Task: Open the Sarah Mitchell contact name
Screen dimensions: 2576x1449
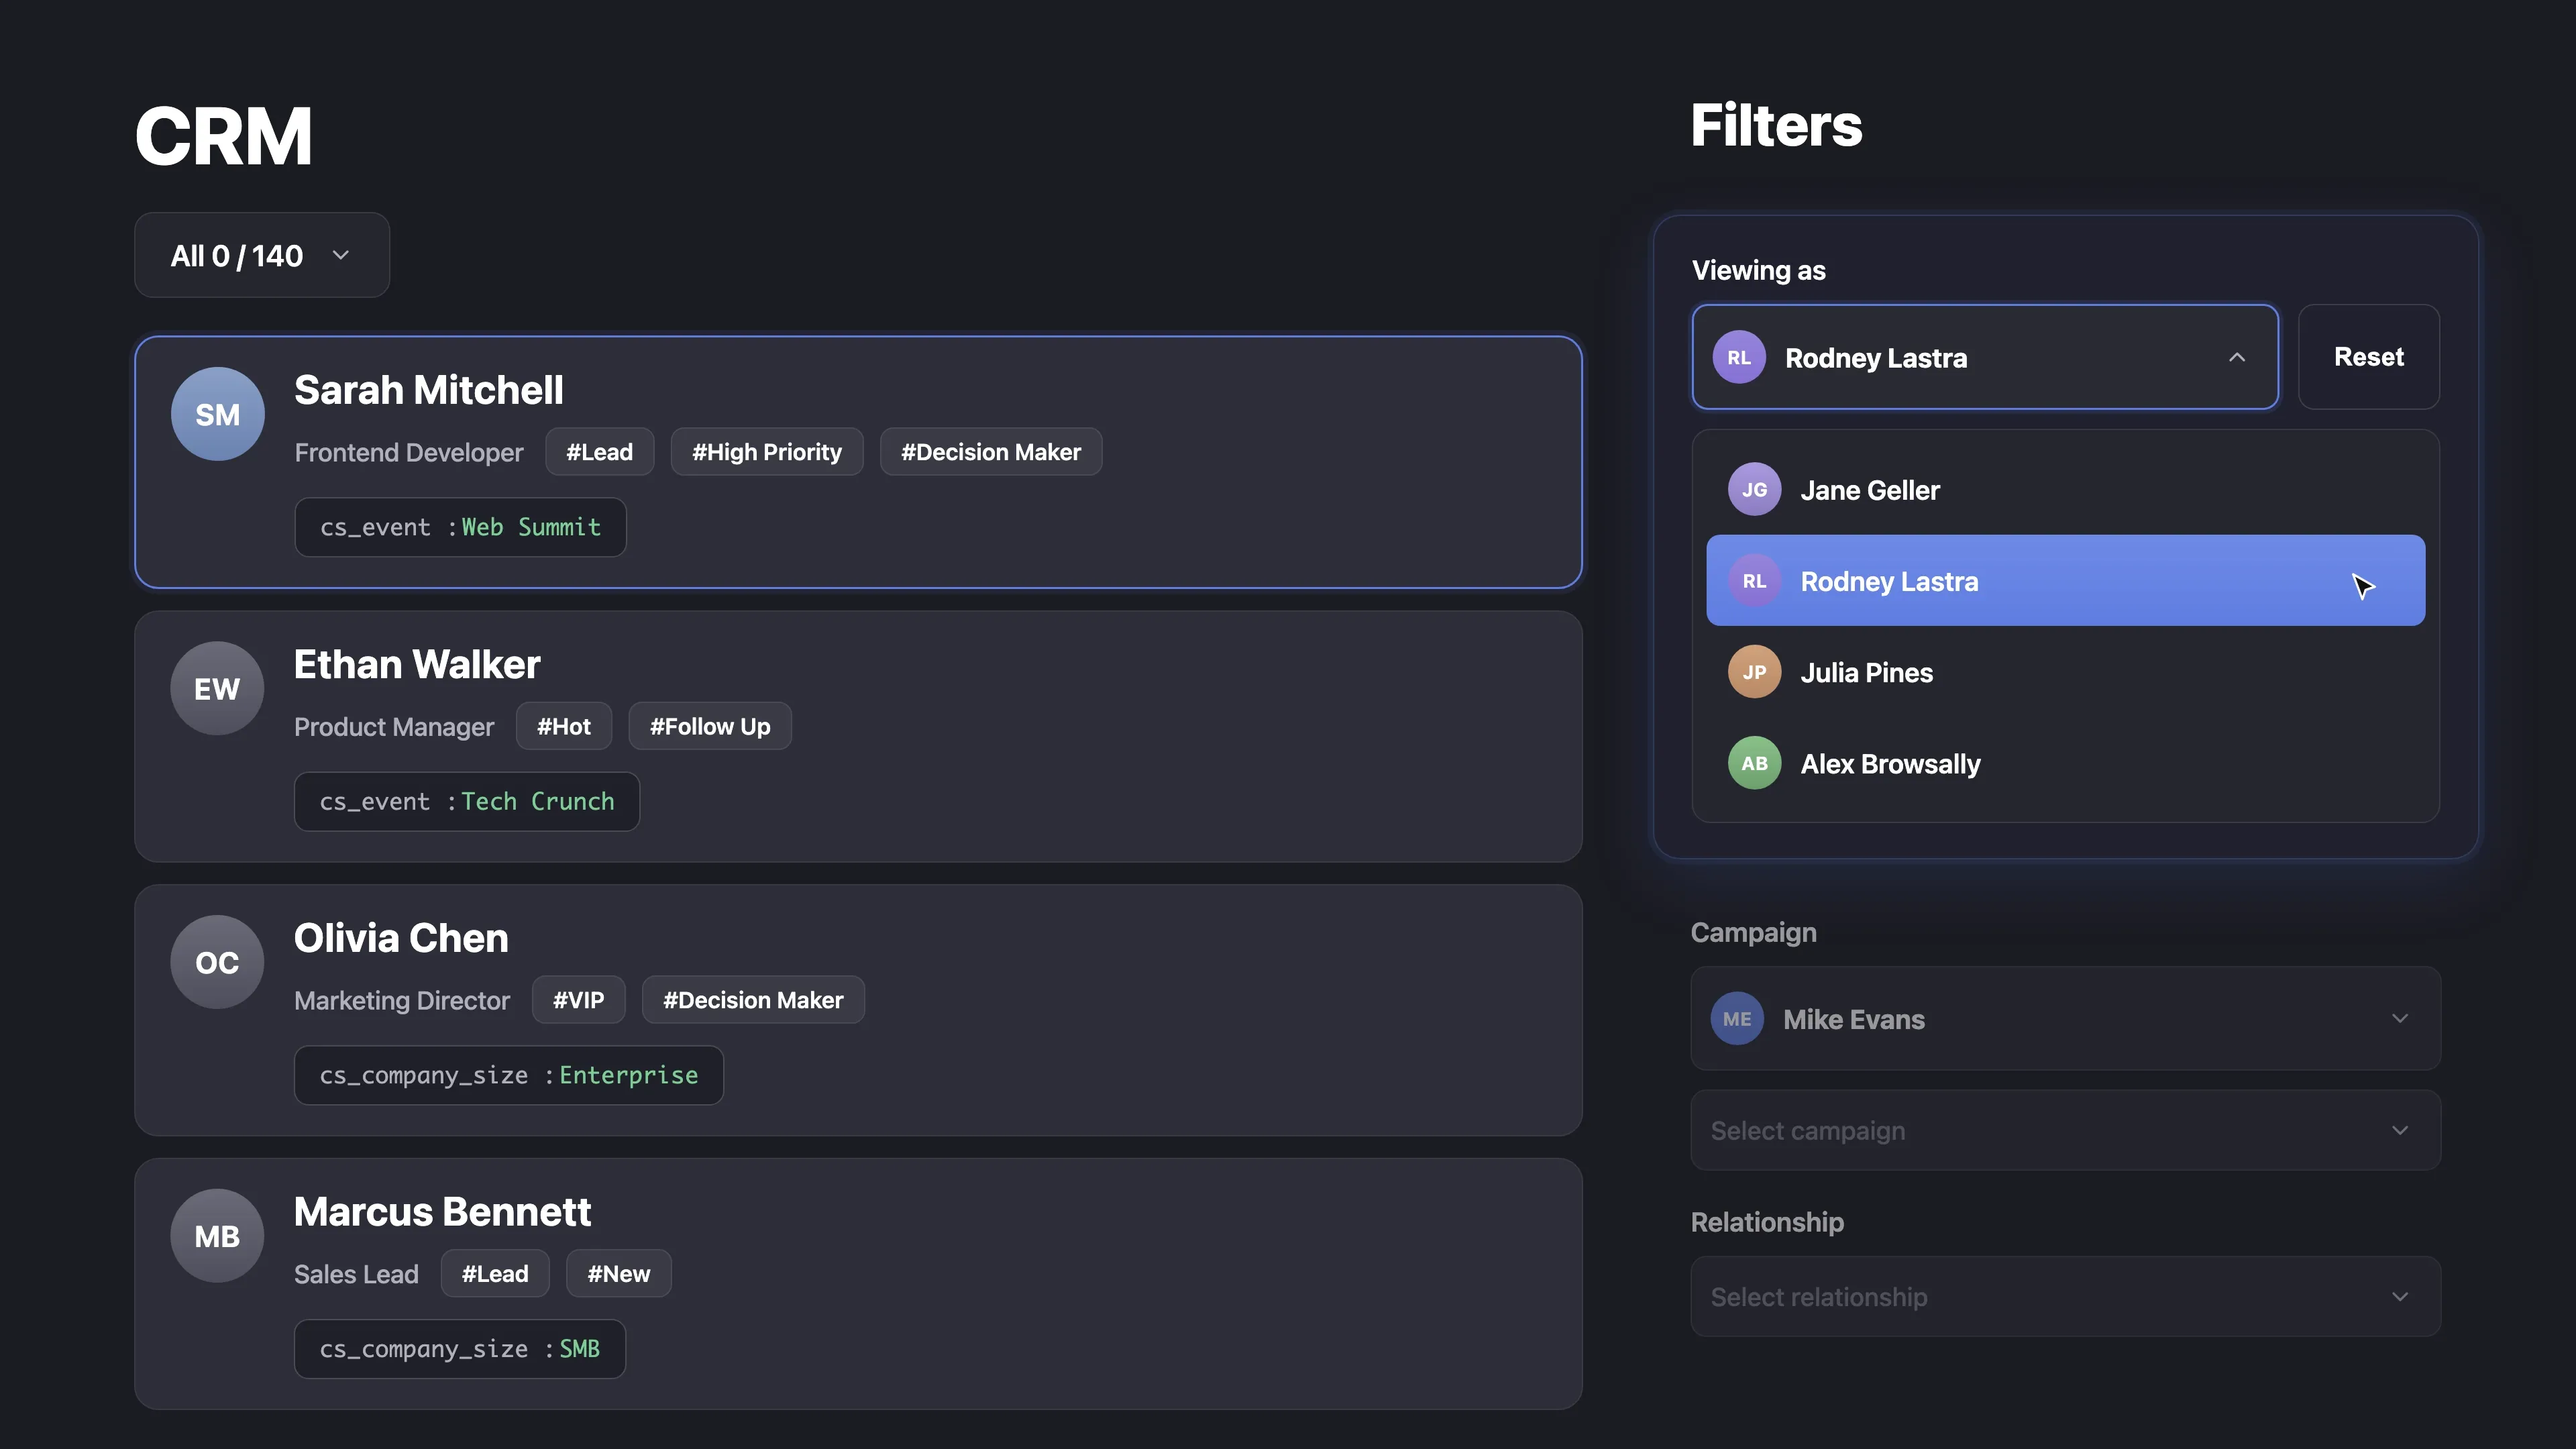Action: coord(429,390)
